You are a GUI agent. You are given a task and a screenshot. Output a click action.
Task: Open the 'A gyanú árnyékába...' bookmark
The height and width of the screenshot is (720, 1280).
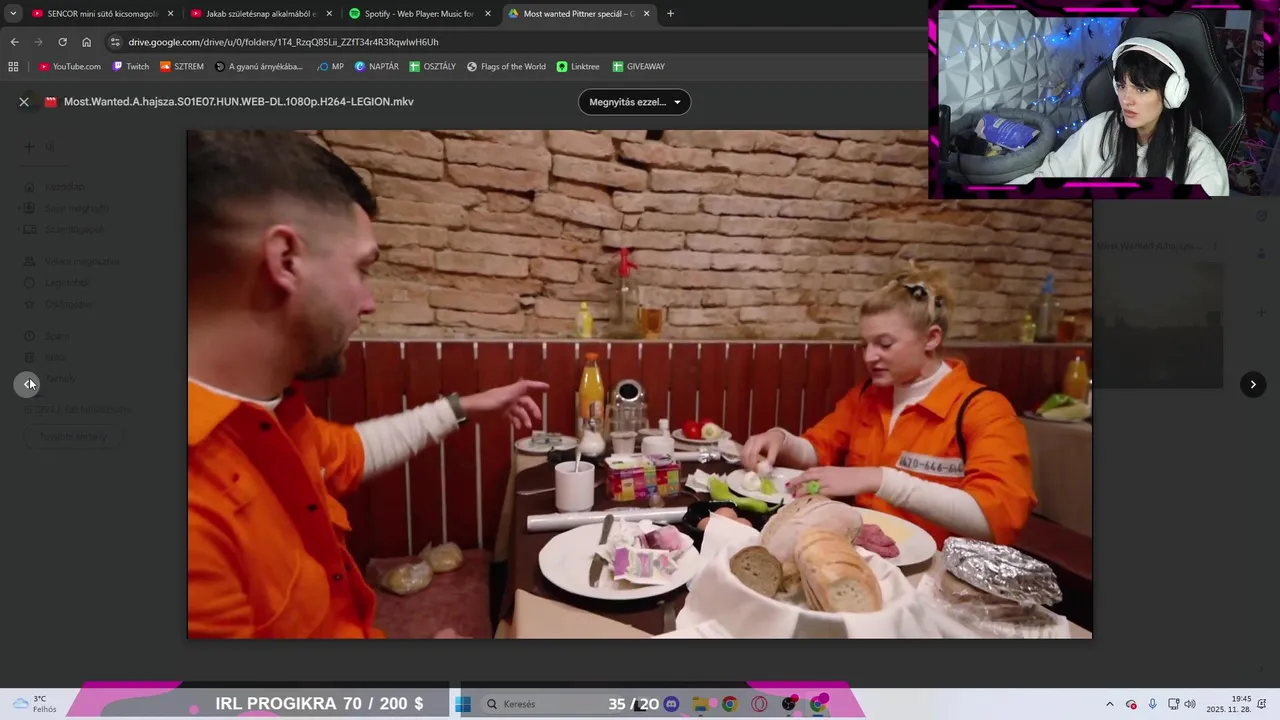click(259, 67)
